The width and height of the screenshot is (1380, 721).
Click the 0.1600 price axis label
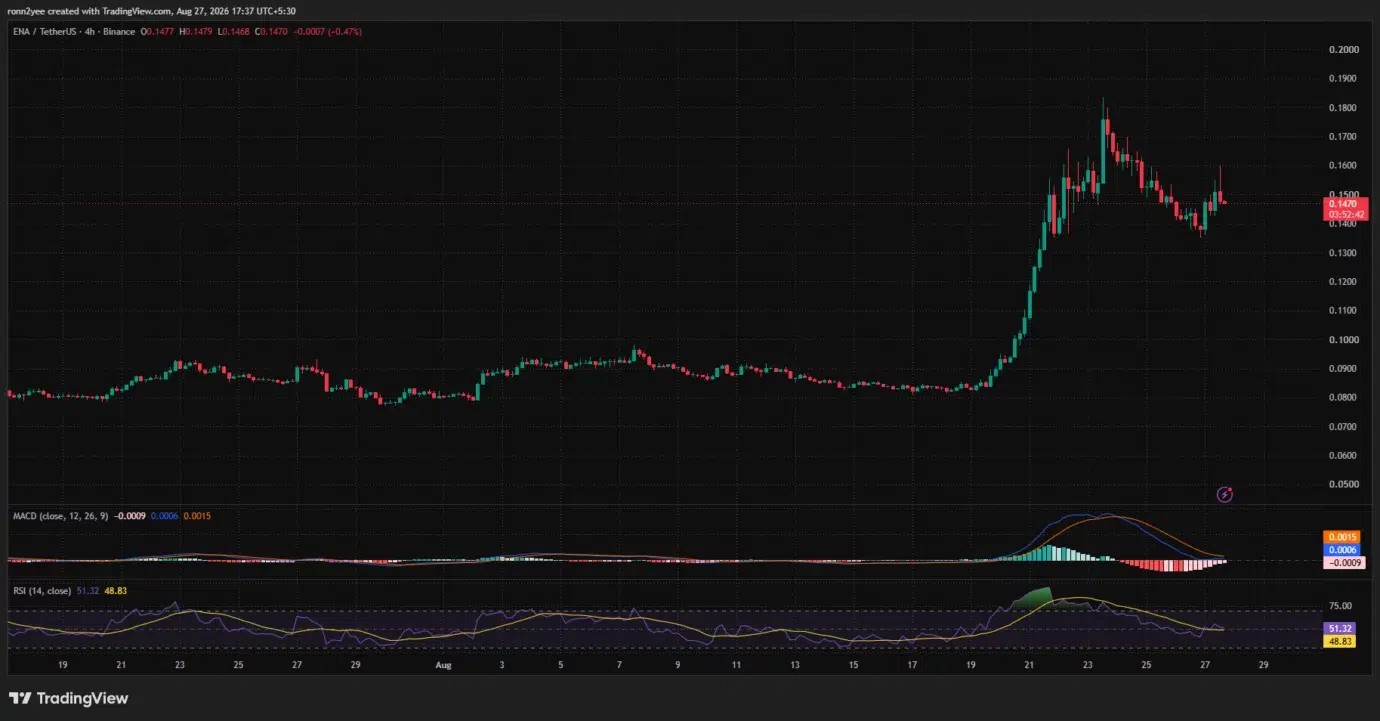point(1343,166)
